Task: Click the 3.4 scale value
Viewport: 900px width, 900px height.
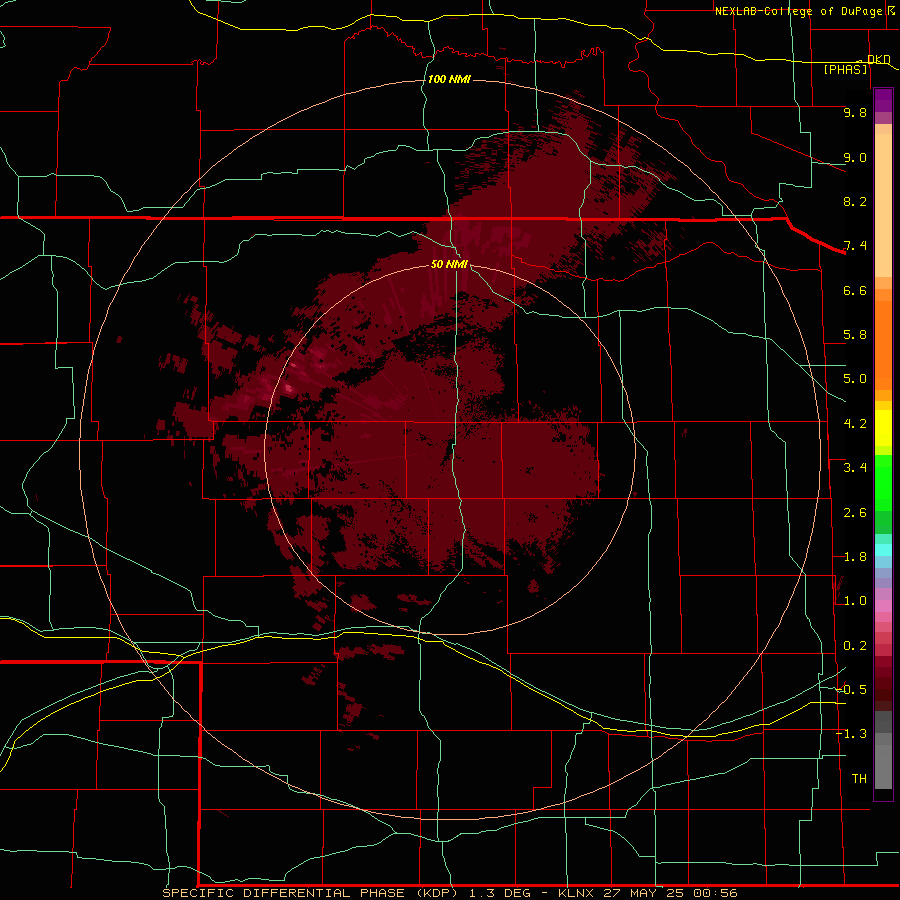Action: click(x=855, y=468)
